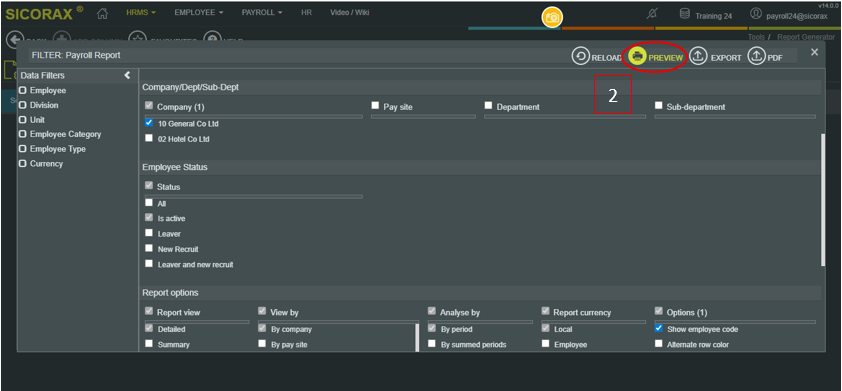Toggle the Status header checkbox
Image resolution: width=842 pixels, height=391 pixels.
[149, 186]
